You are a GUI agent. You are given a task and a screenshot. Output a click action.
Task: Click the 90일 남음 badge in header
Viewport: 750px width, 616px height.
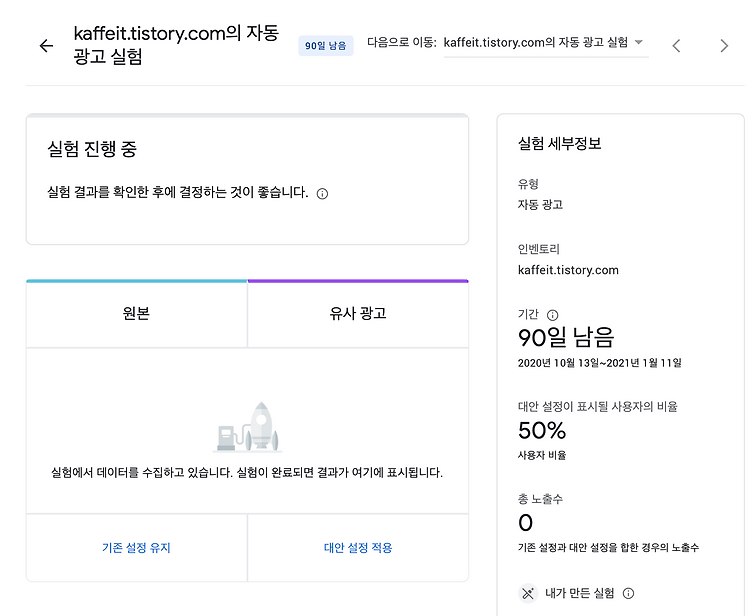tap(326, 46)
